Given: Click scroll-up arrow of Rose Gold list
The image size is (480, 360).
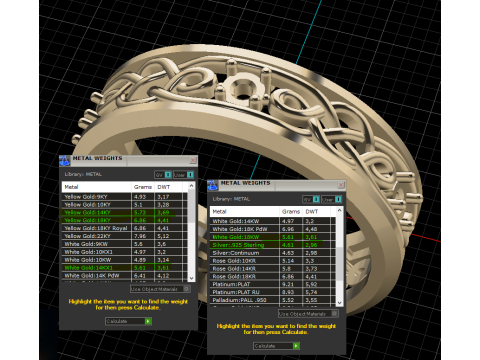Looking at the screenshot, I should 339,210.
